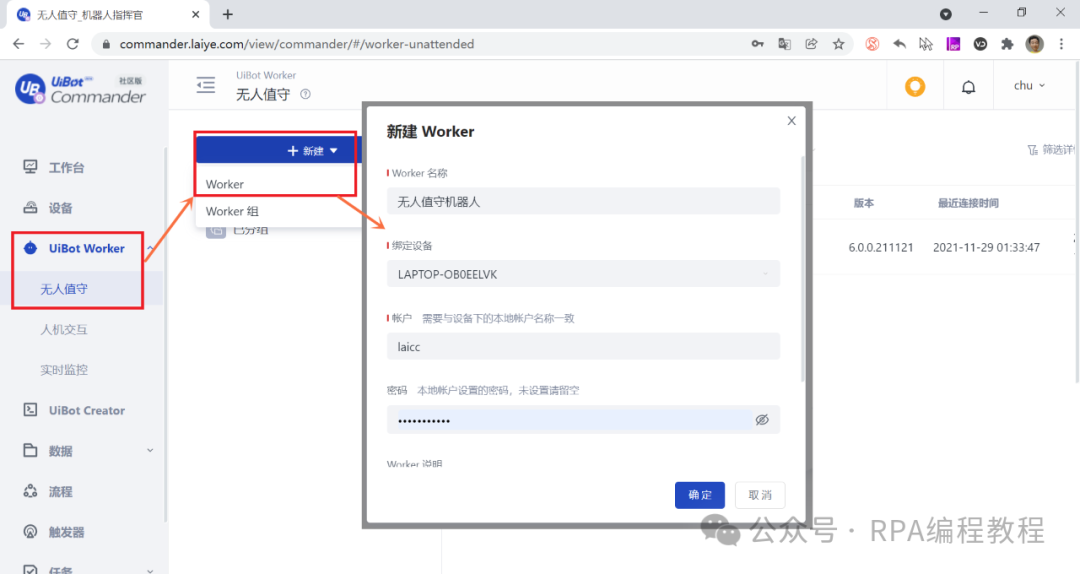1080x574 pixels.
Task: Click the Worker 名称 input field
Action: (583, 201)
